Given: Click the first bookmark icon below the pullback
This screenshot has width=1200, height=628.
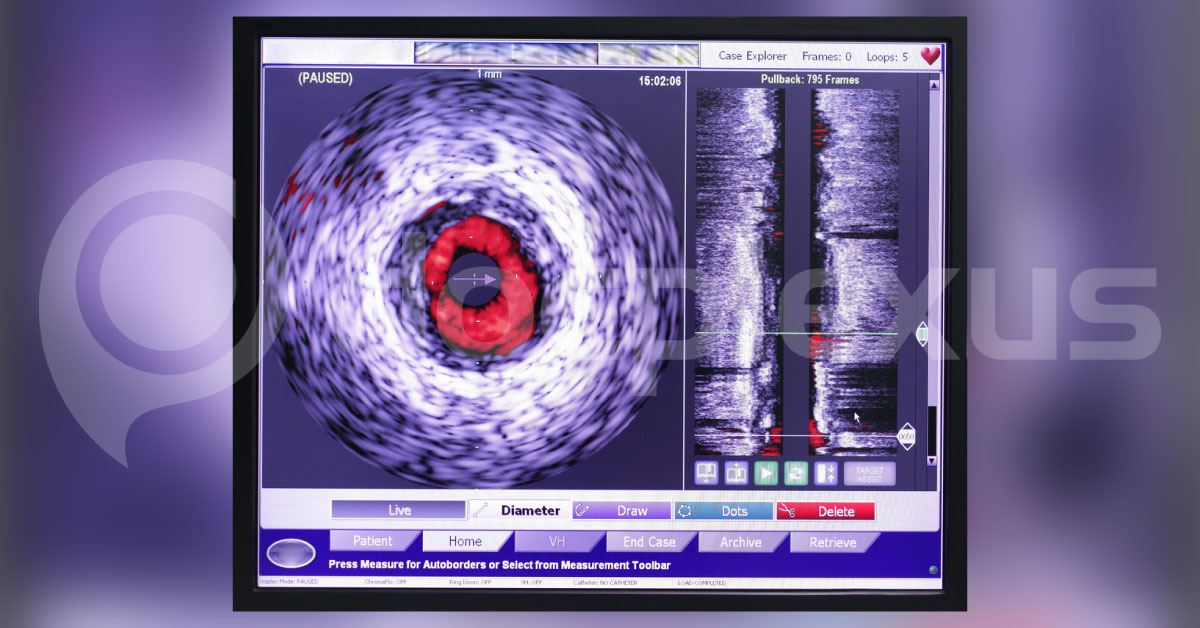Looking at the screenshot, I should coord(707,473).
